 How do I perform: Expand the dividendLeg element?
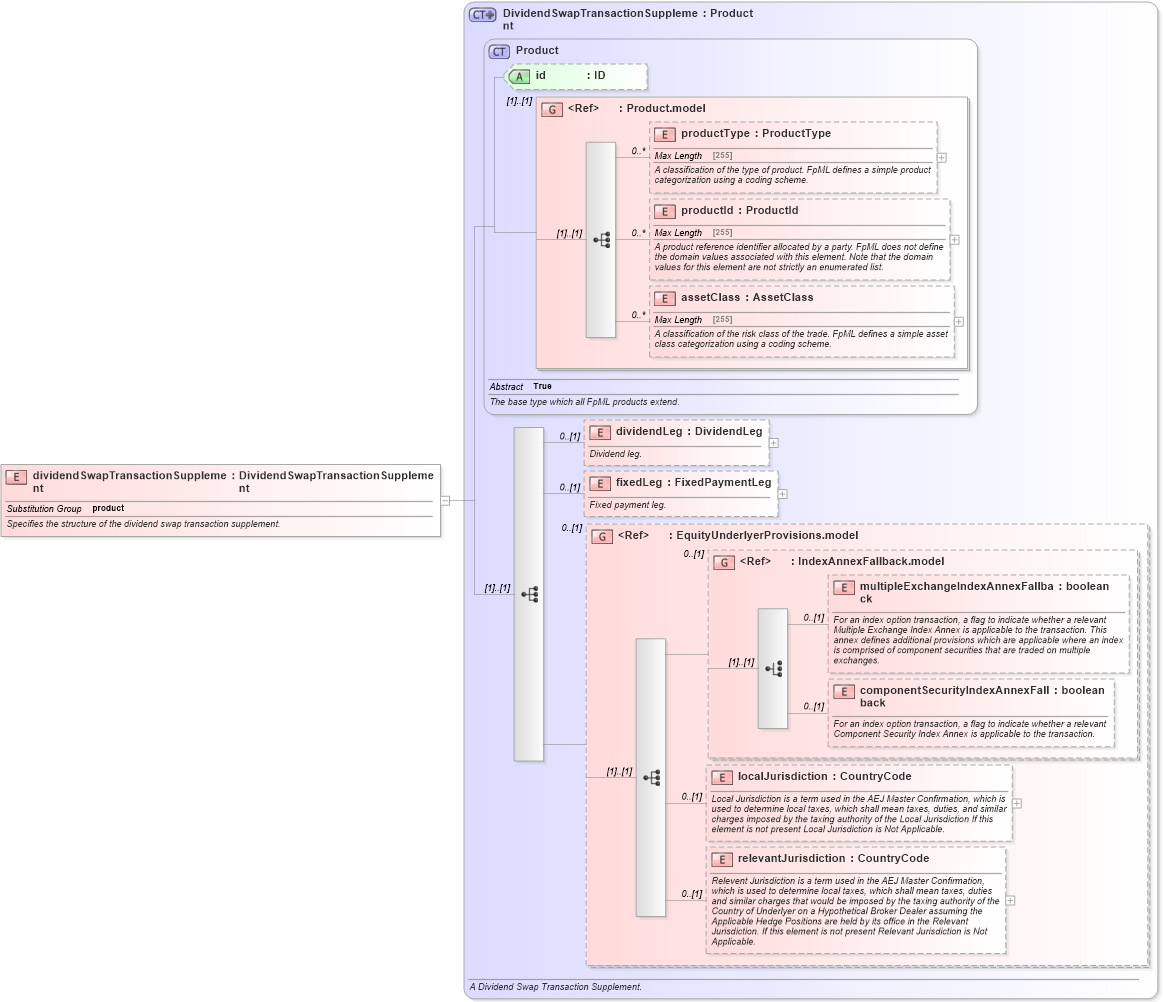pos(774,444)
